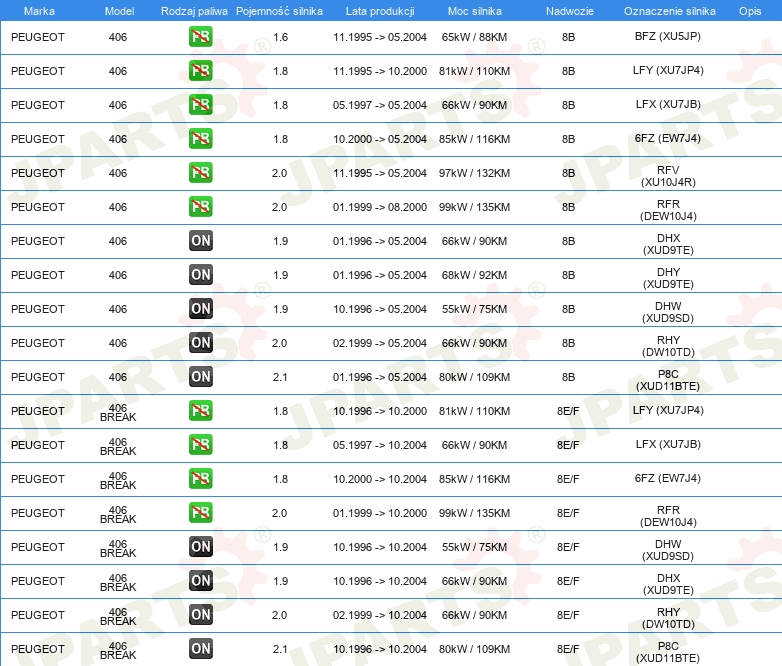The width and height of the screenshot is (782, 666).
Task: Click the 80kW / 109KM value in the 01.1996 row
Action: click(474, 377)
